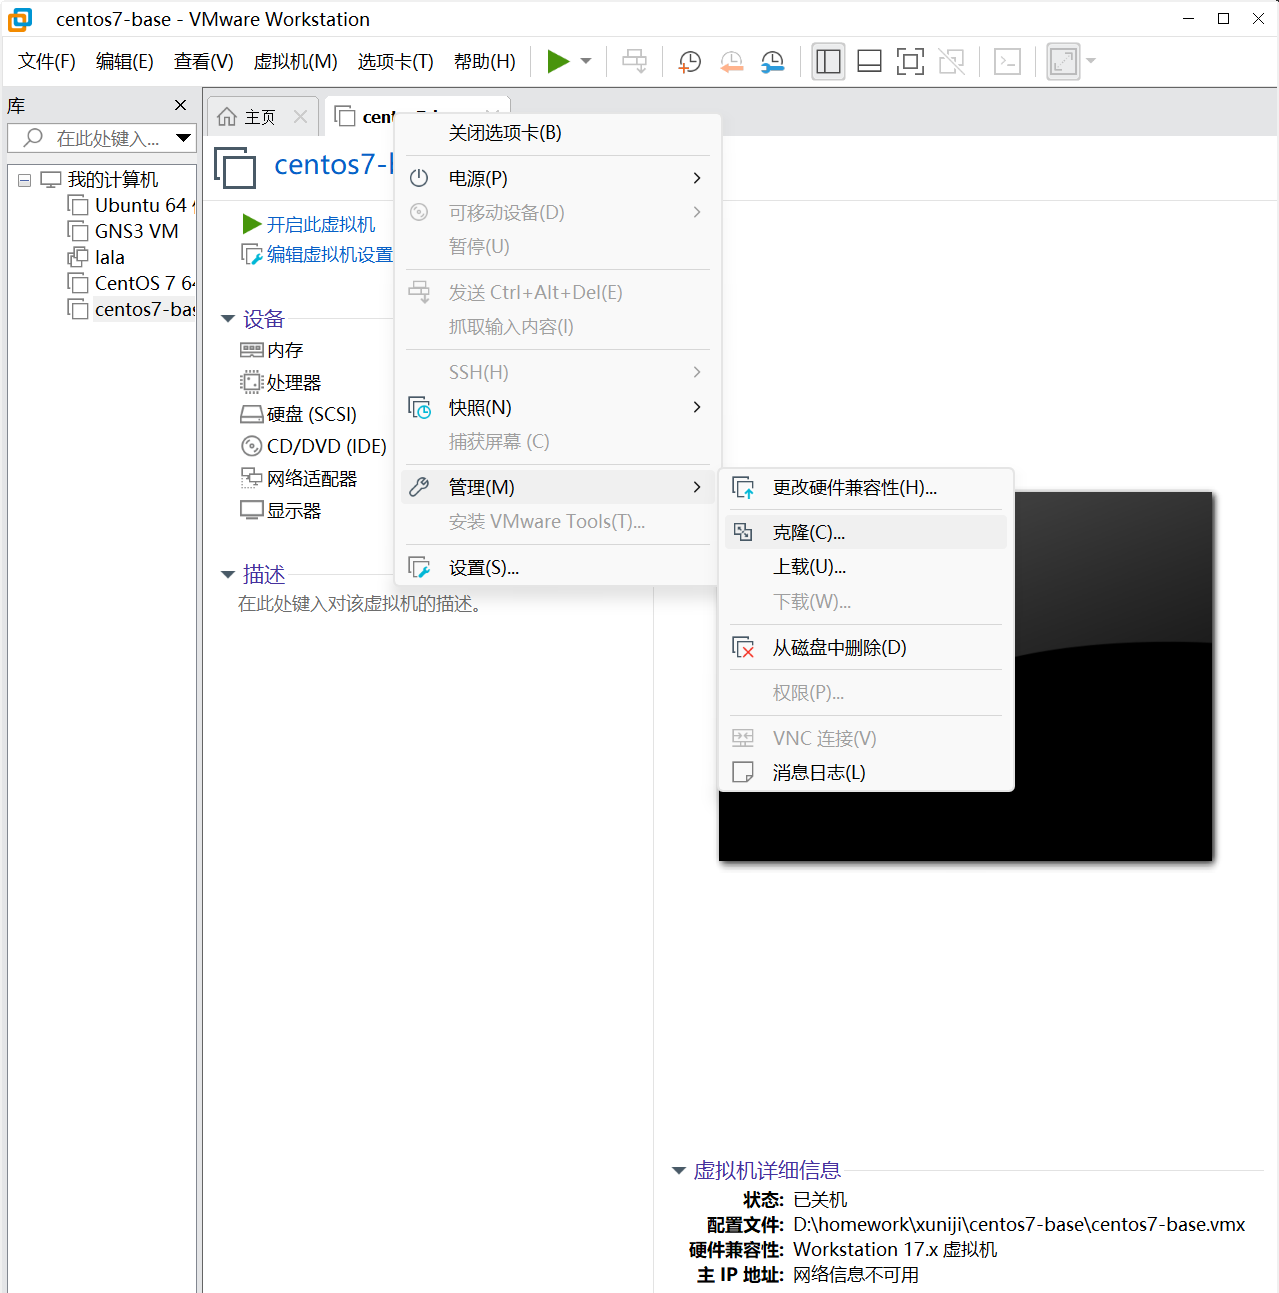Open the 电源(P) submenu
This screenshot has width=1279, height=1293.
pos(558,178)
